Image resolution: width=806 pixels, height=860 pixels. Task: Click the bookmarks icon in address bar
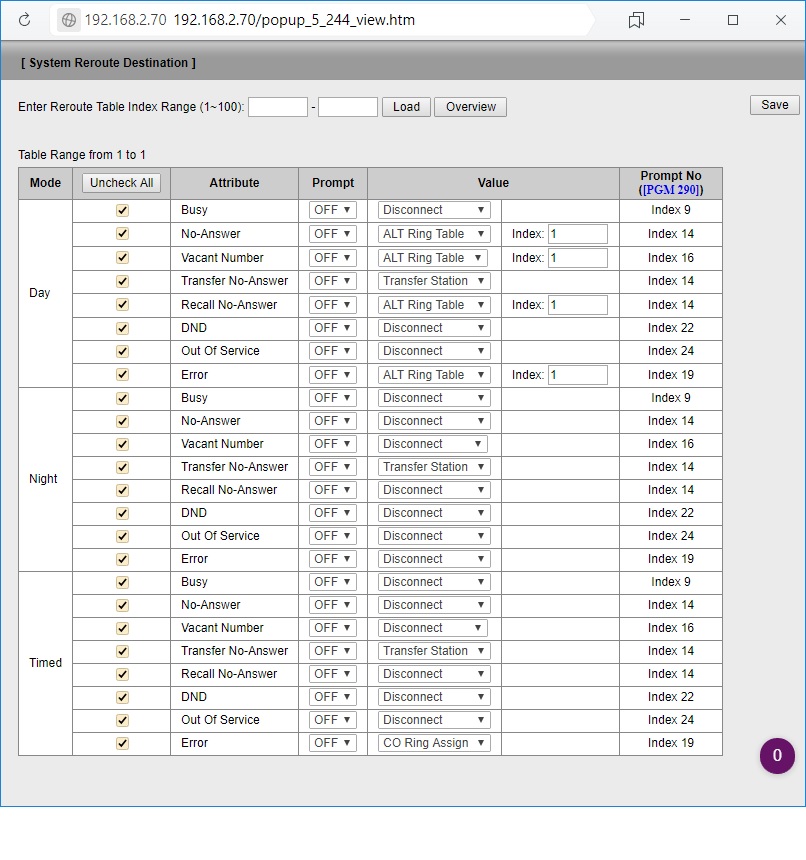click(636, 20)
